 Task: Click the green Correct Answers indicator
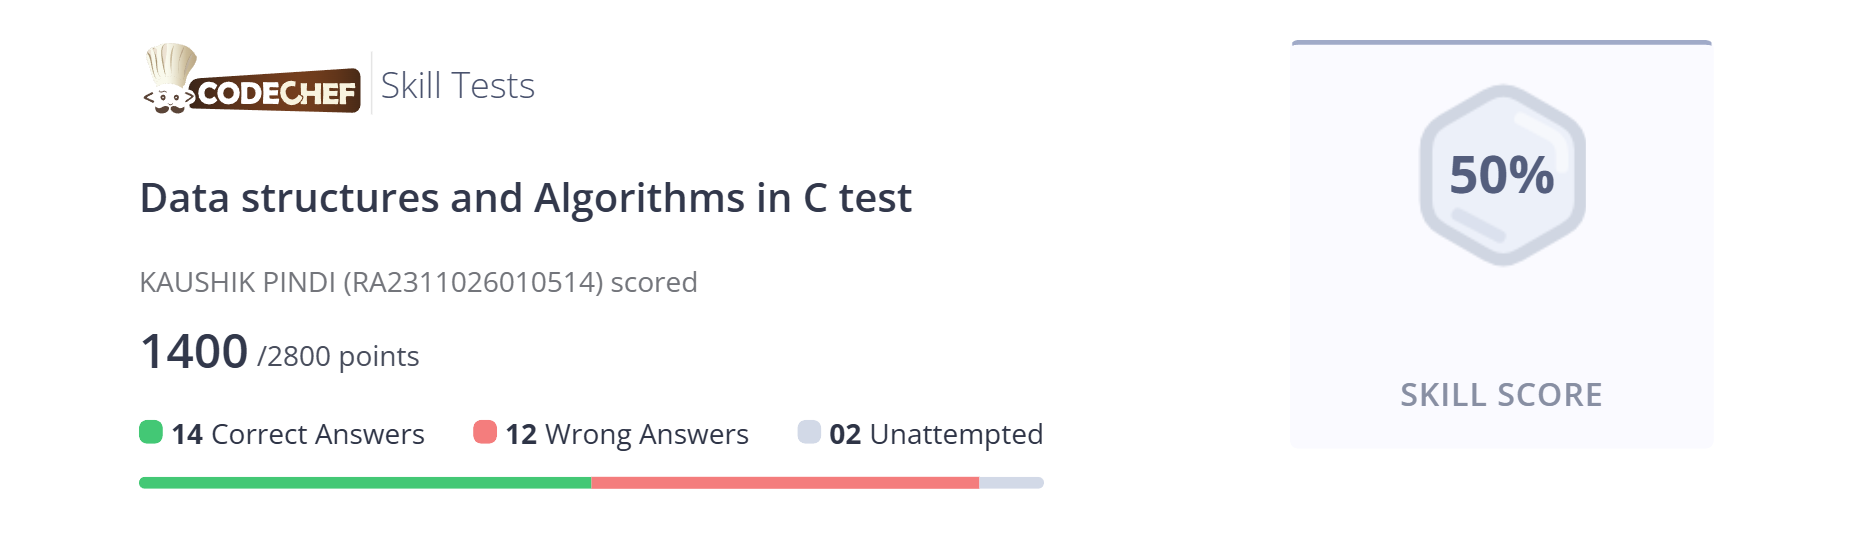pos(151,432)
